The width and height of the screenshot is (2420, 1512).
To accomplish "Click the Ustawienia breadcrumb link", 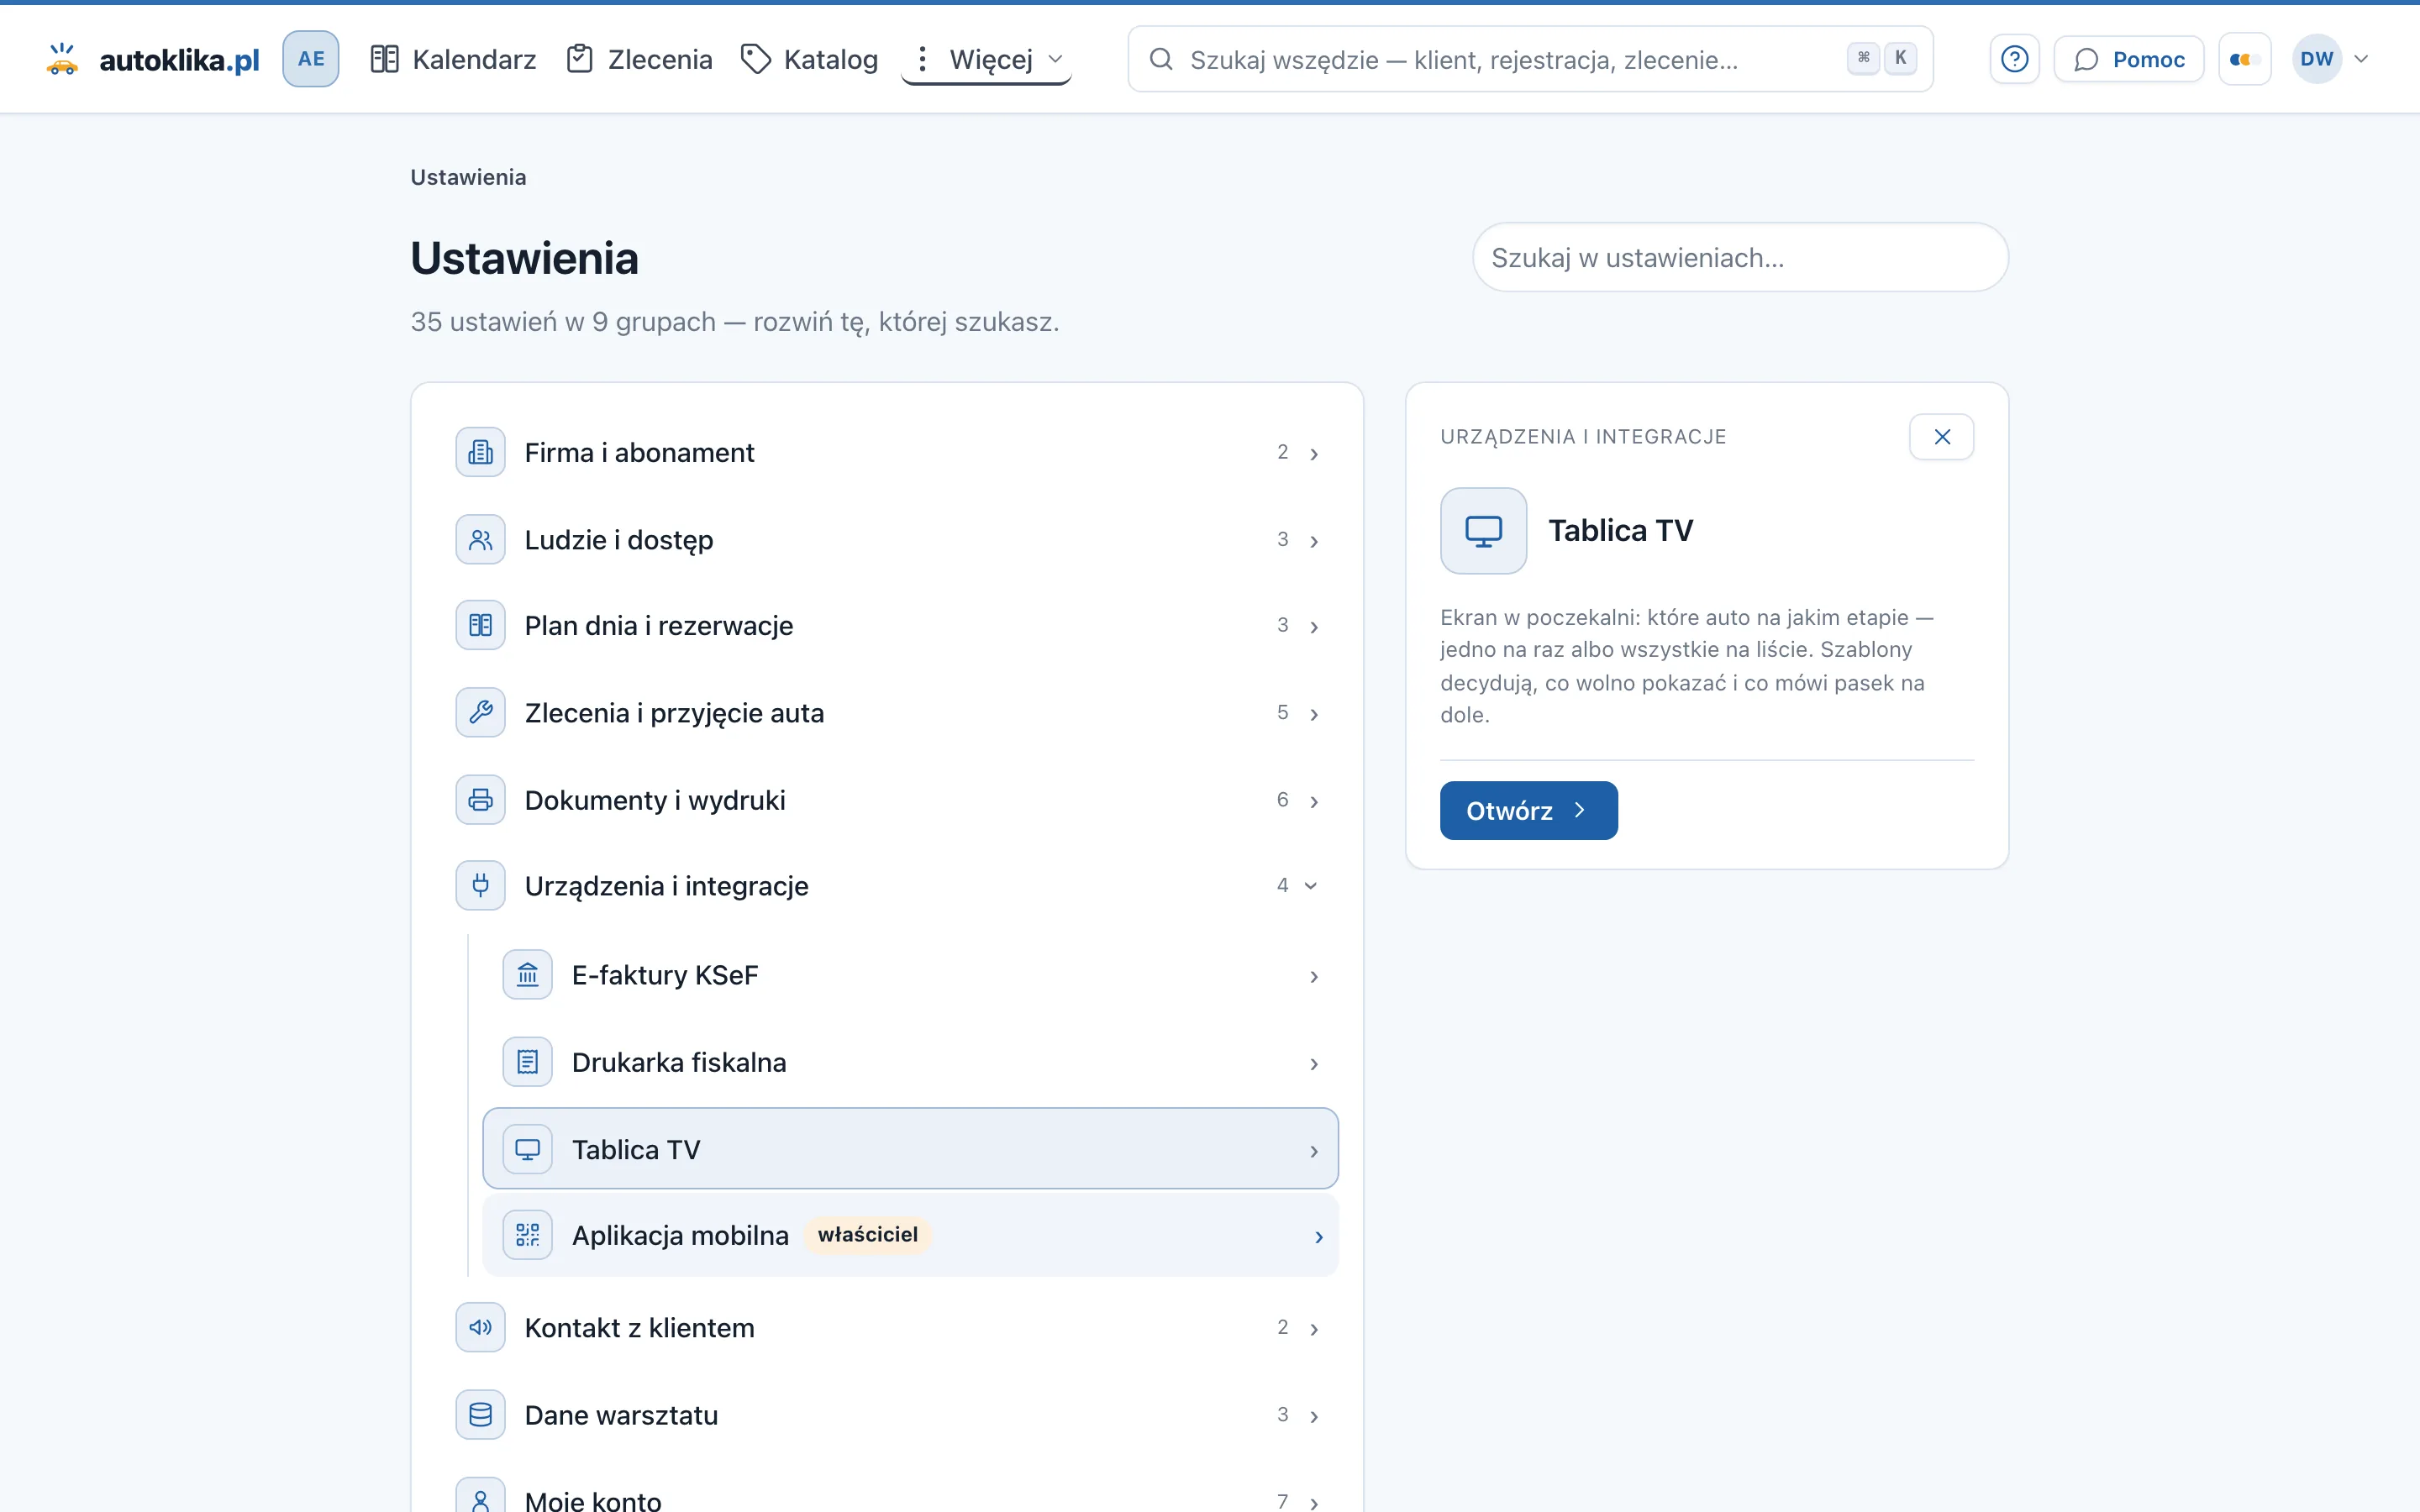I will click(468, 177).
